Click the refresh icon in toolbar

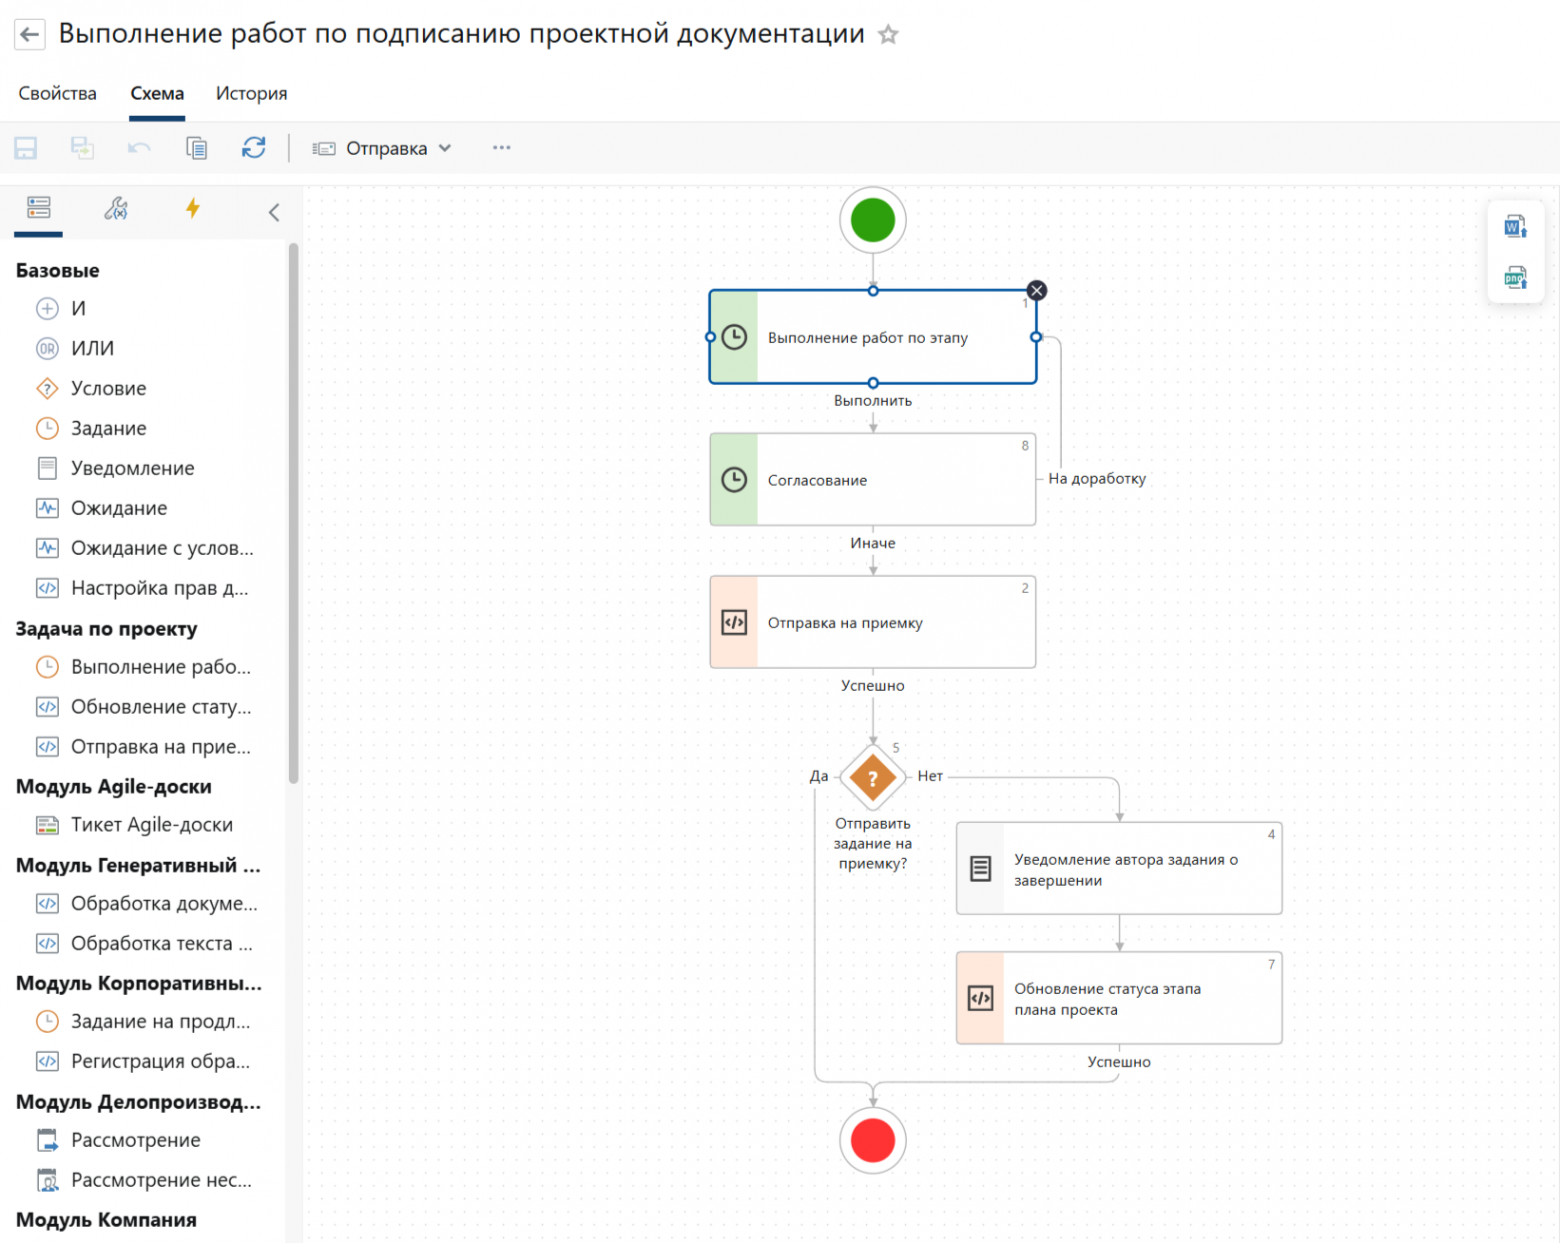(254, 148)
